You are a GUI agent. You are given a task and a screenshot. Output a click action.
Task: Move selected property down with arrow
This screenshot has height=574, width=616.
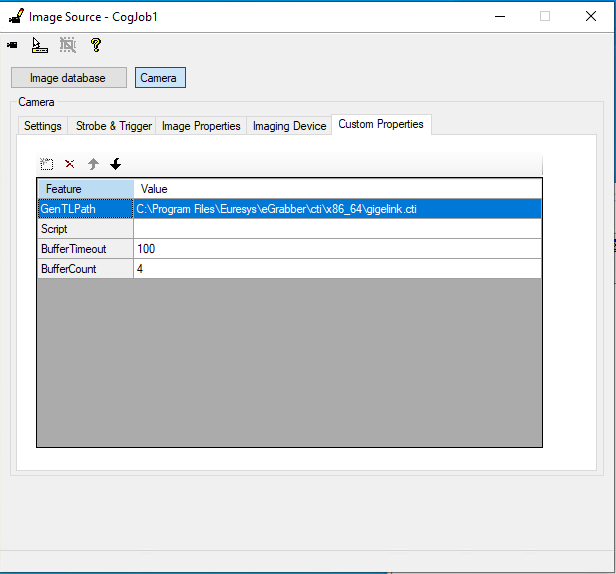[115, 164]
